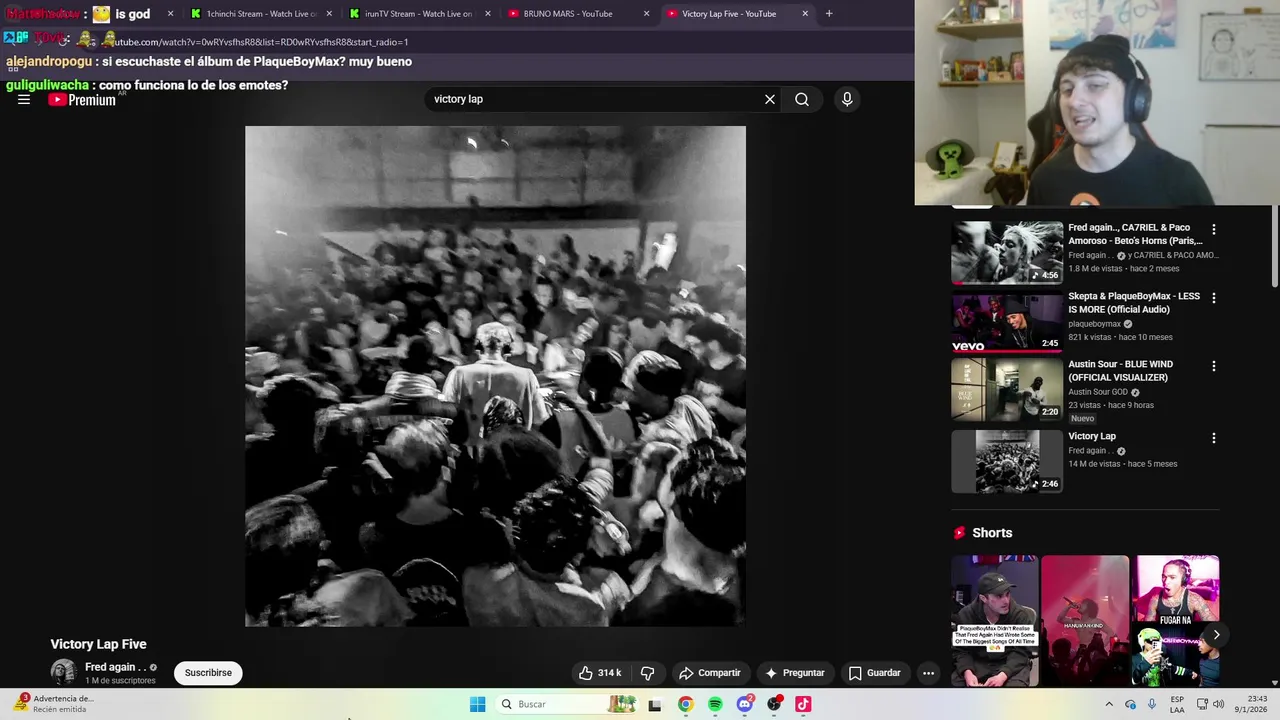1280x720 pixels.
Task: Dislike the Victory Lap Five video
Action: click(x=647, y=673)
